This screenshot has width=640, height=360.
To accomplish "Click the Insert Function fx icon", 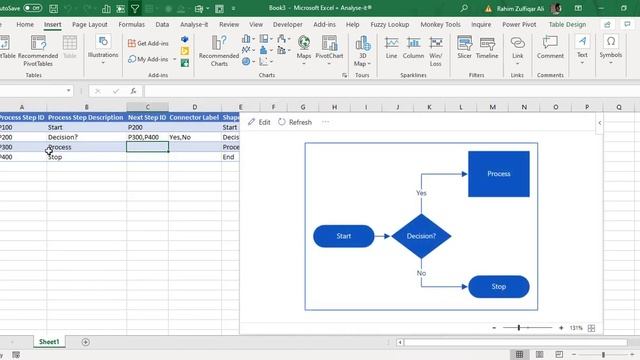I will coord(133,91).
